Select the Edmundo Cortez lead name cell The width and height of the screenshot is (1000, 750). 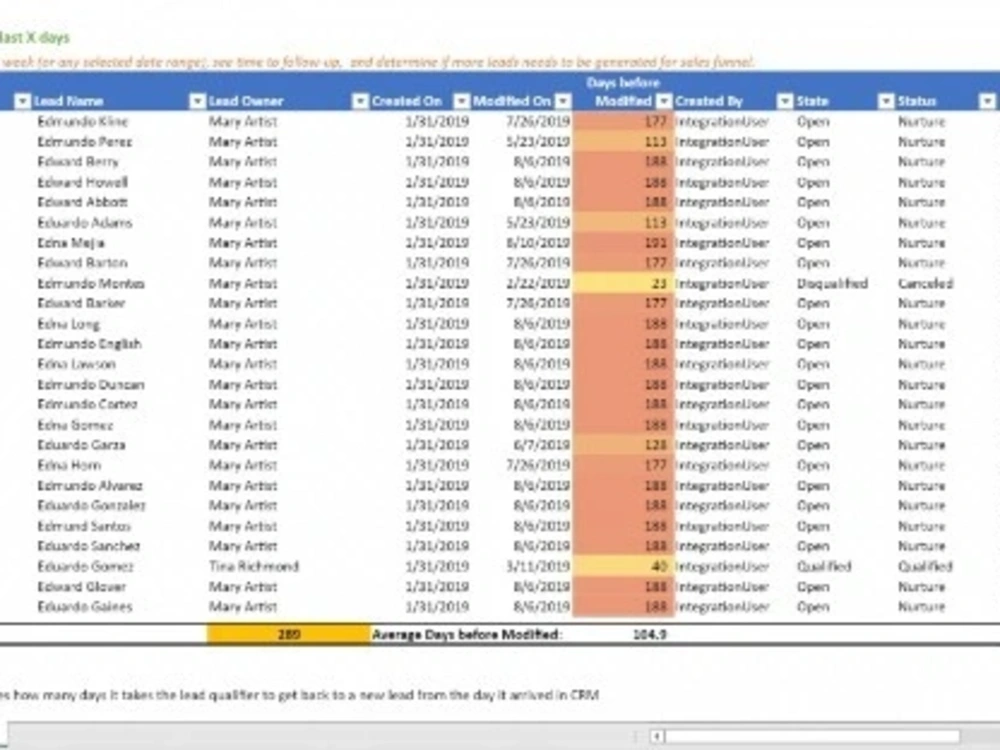(x=87, y=404)
